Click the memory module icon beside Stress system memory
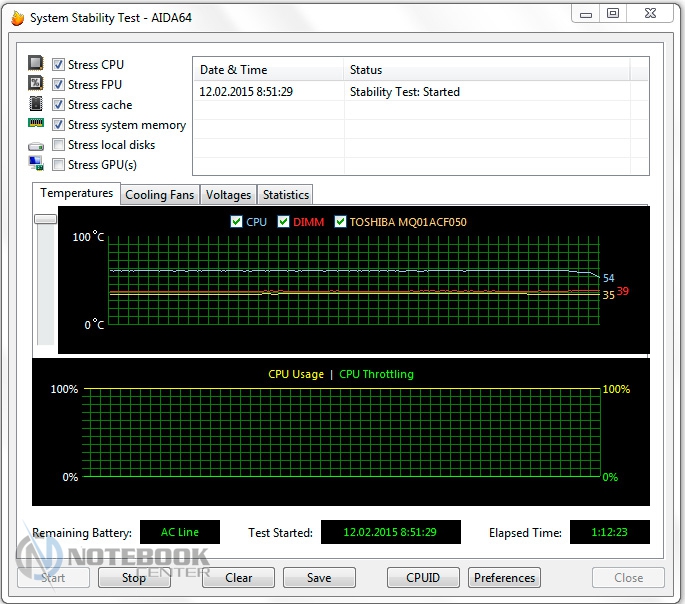The image size is (685, 604). tap(36, 124)
